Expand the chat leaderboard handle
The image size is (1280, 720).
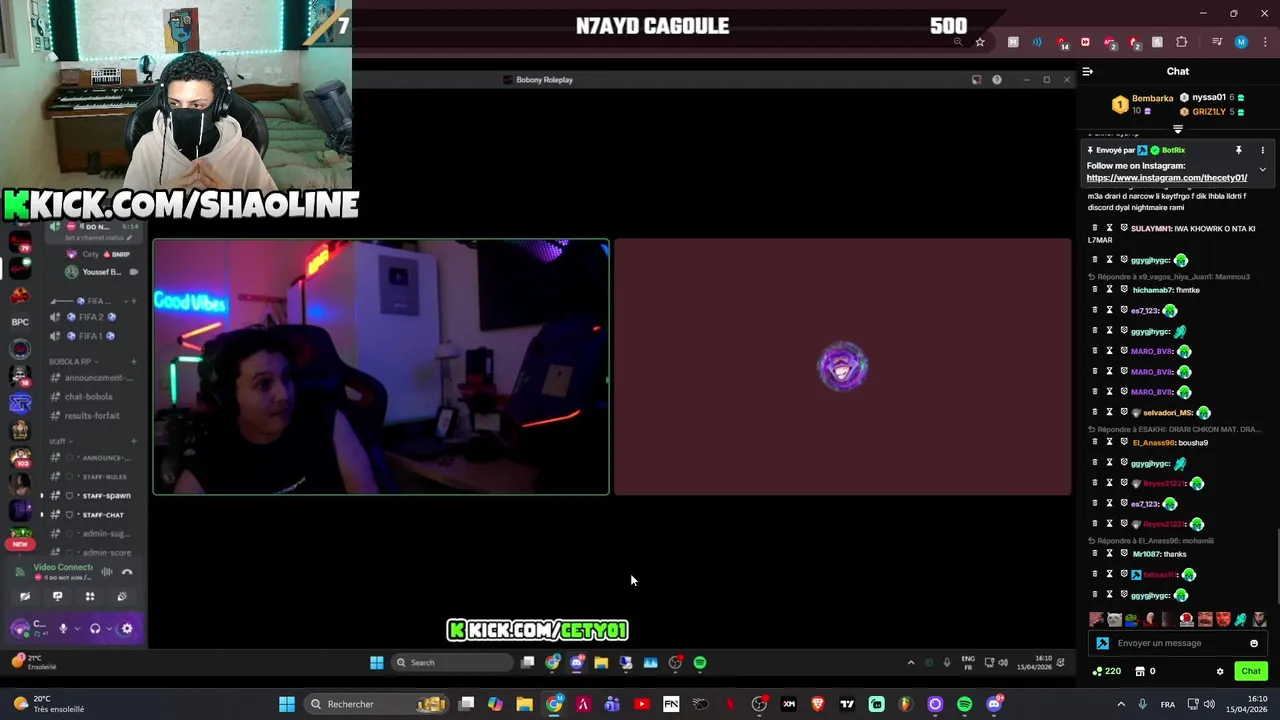(1178, 129)
